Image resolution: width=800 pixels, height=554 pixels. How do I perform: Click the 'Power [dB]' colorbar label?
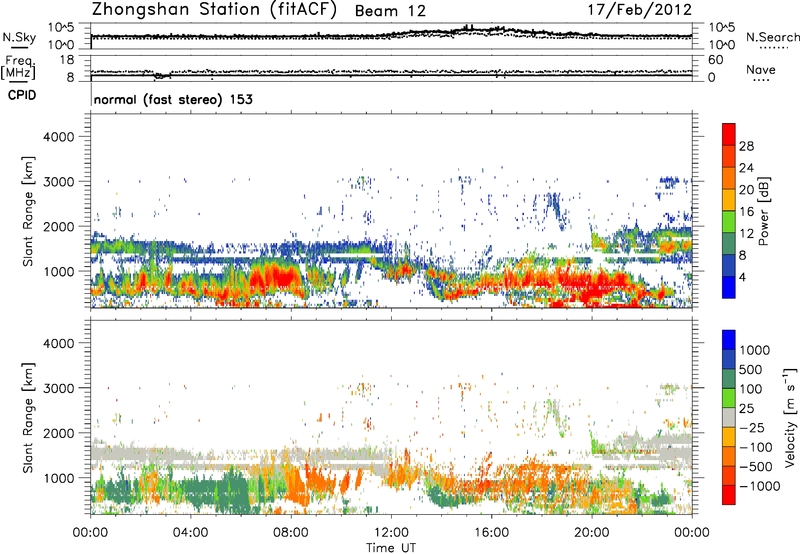[764, 211]
